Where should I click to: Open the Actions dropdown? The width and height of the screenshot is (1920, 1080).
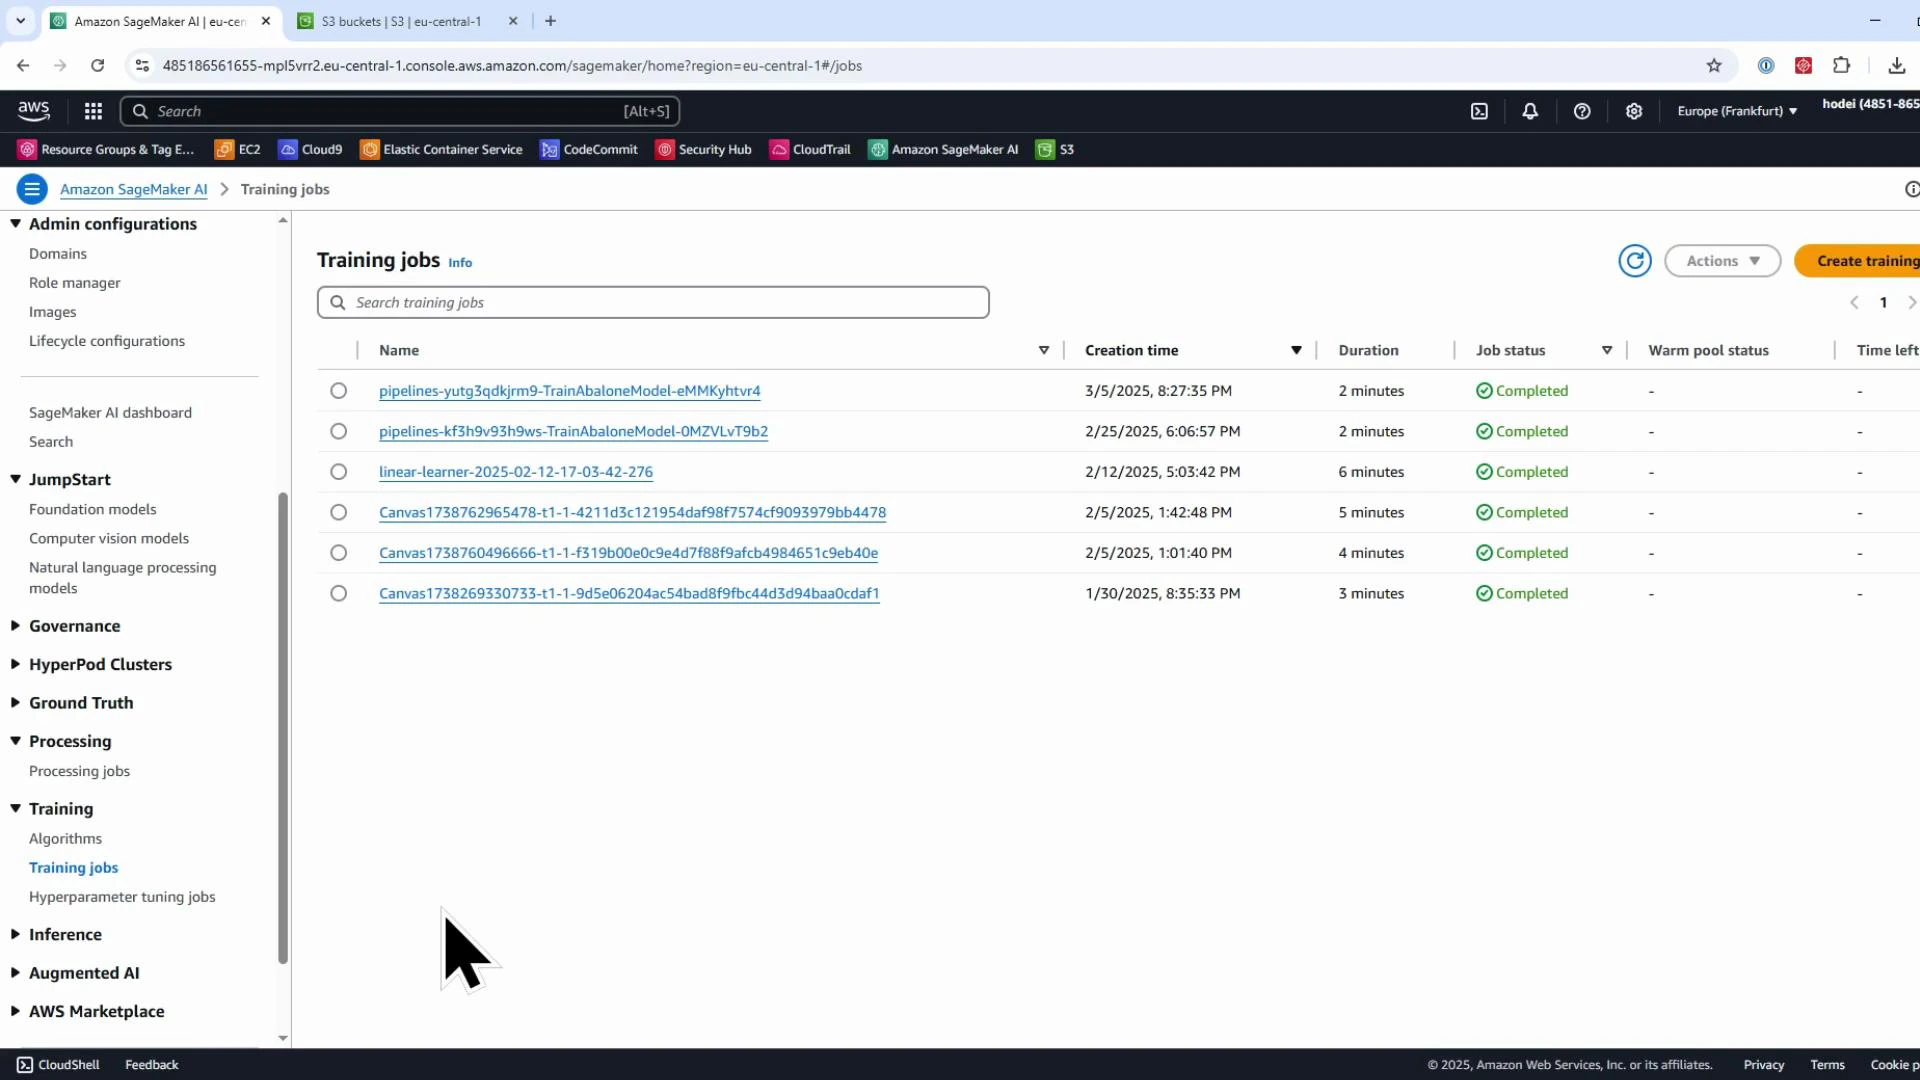pos(1723,260)
